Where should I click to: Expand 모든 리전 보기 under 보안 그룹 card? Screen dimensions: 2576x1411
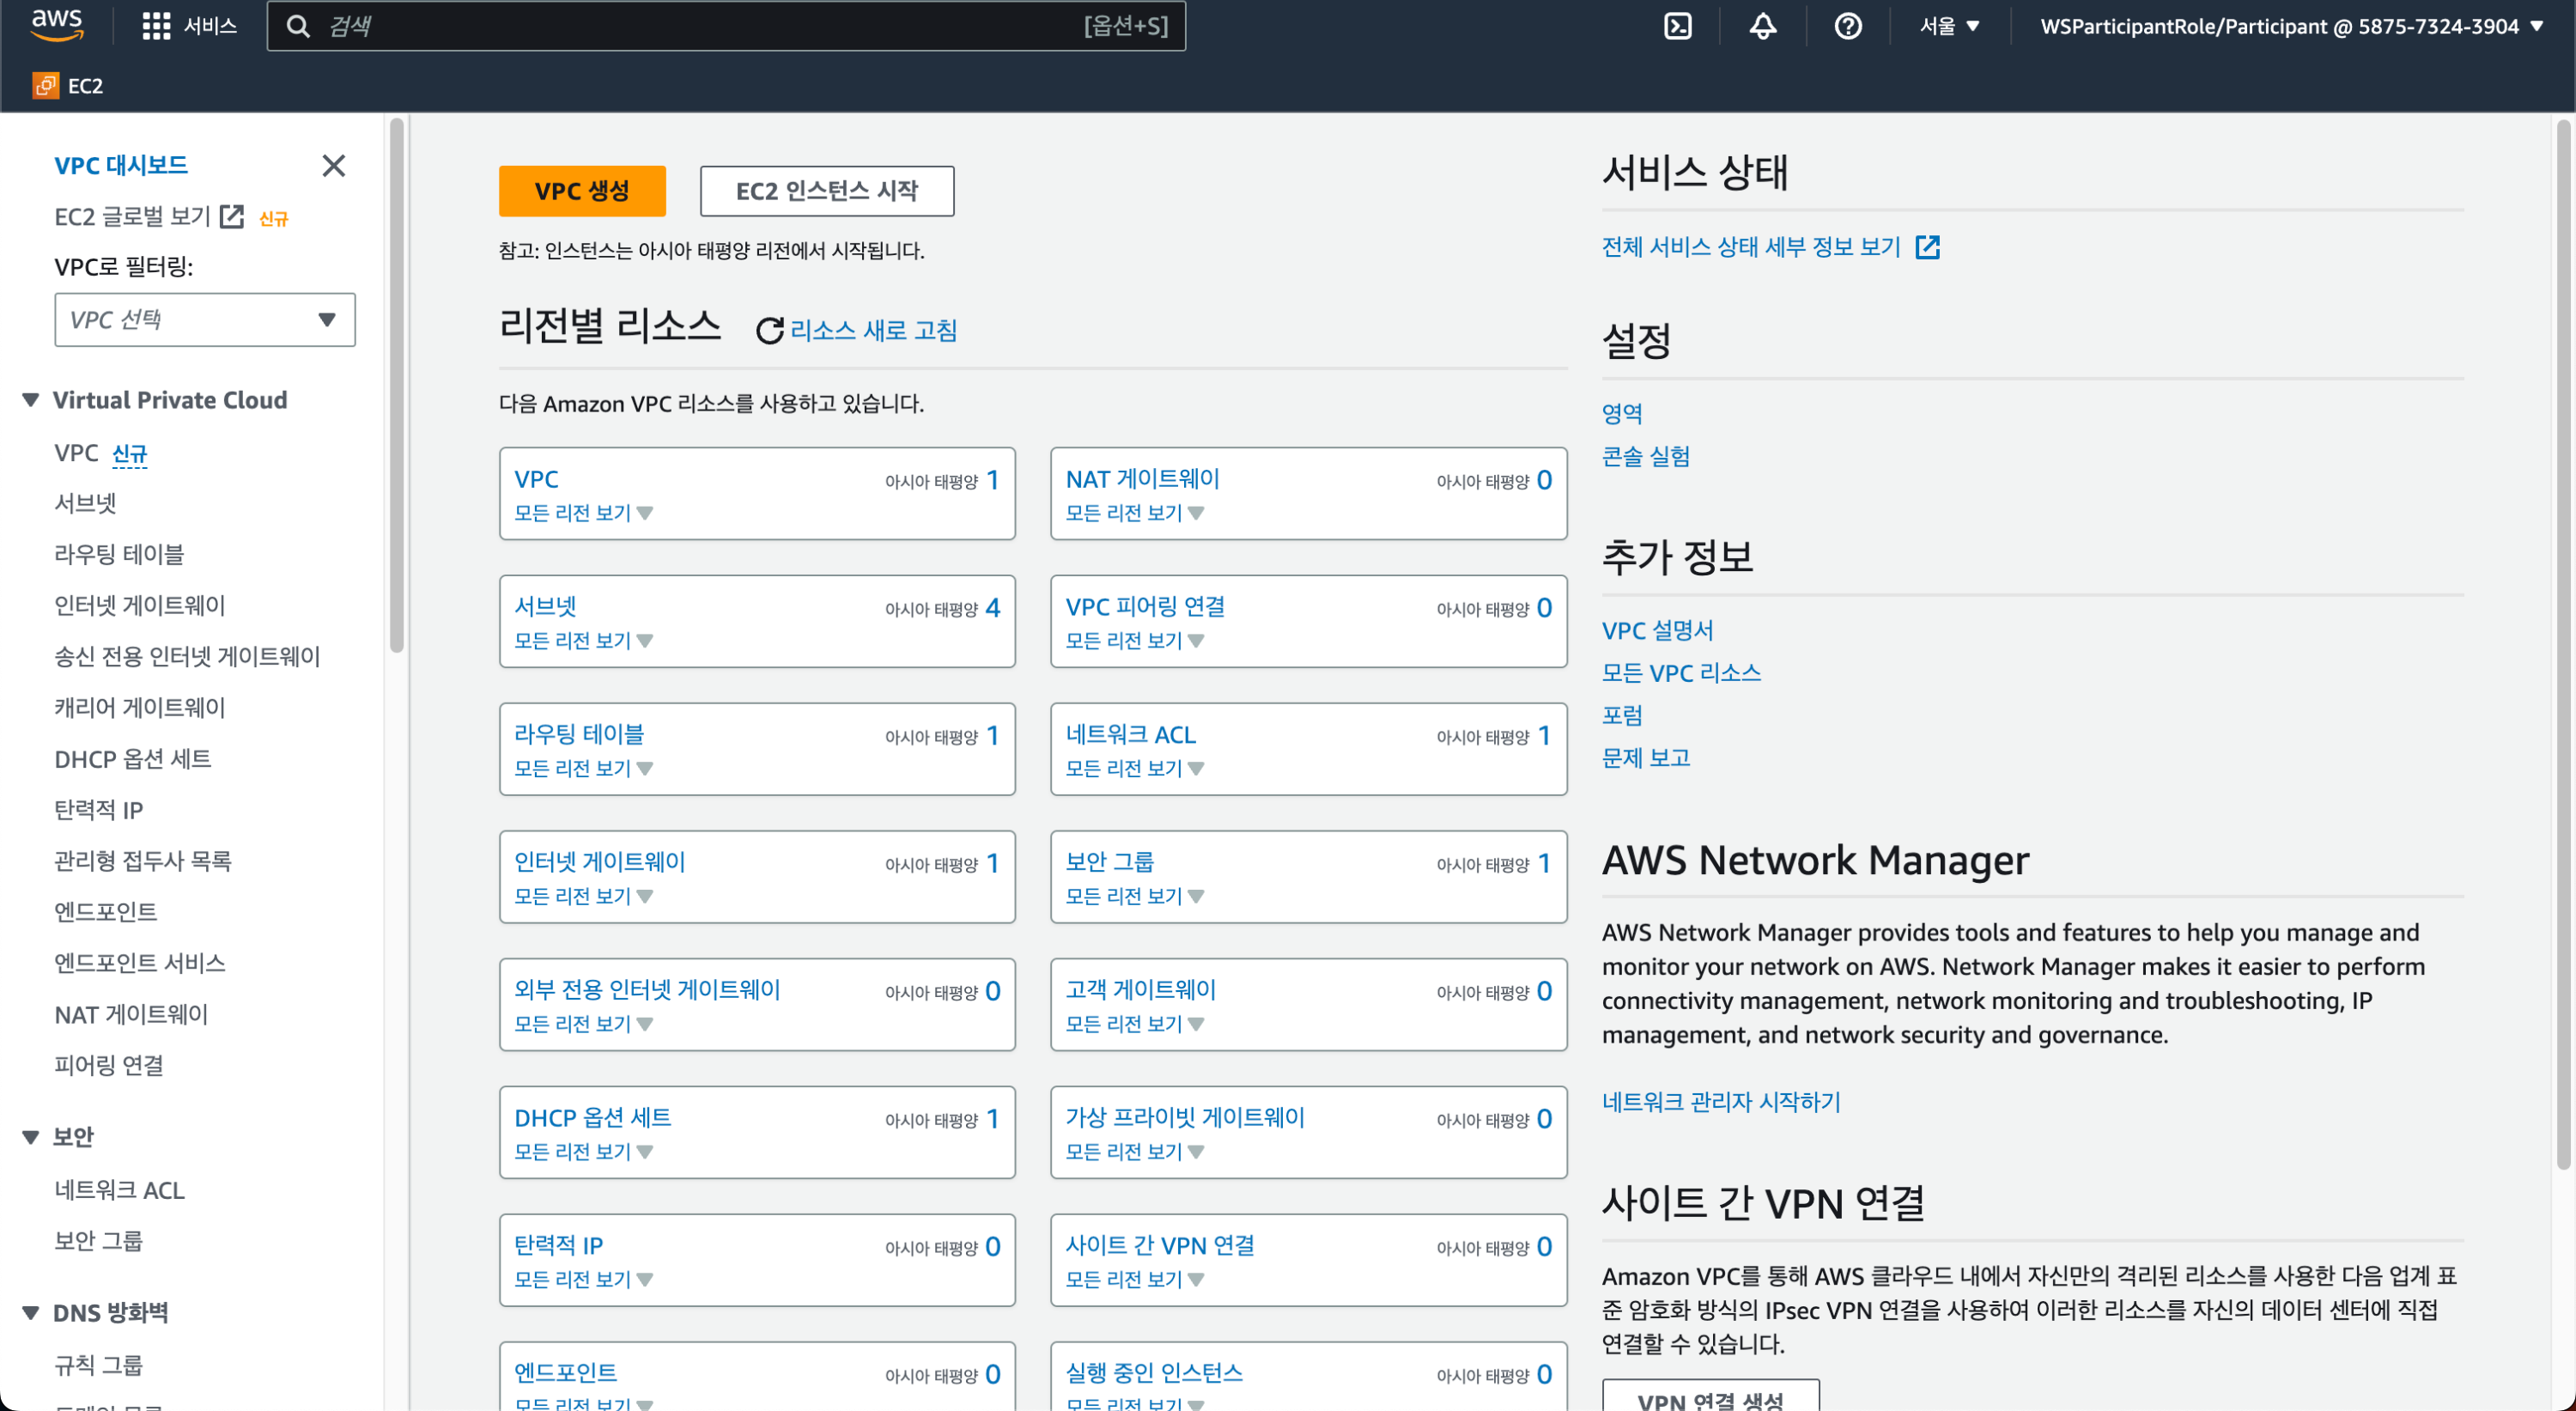tap(1134, 897)
